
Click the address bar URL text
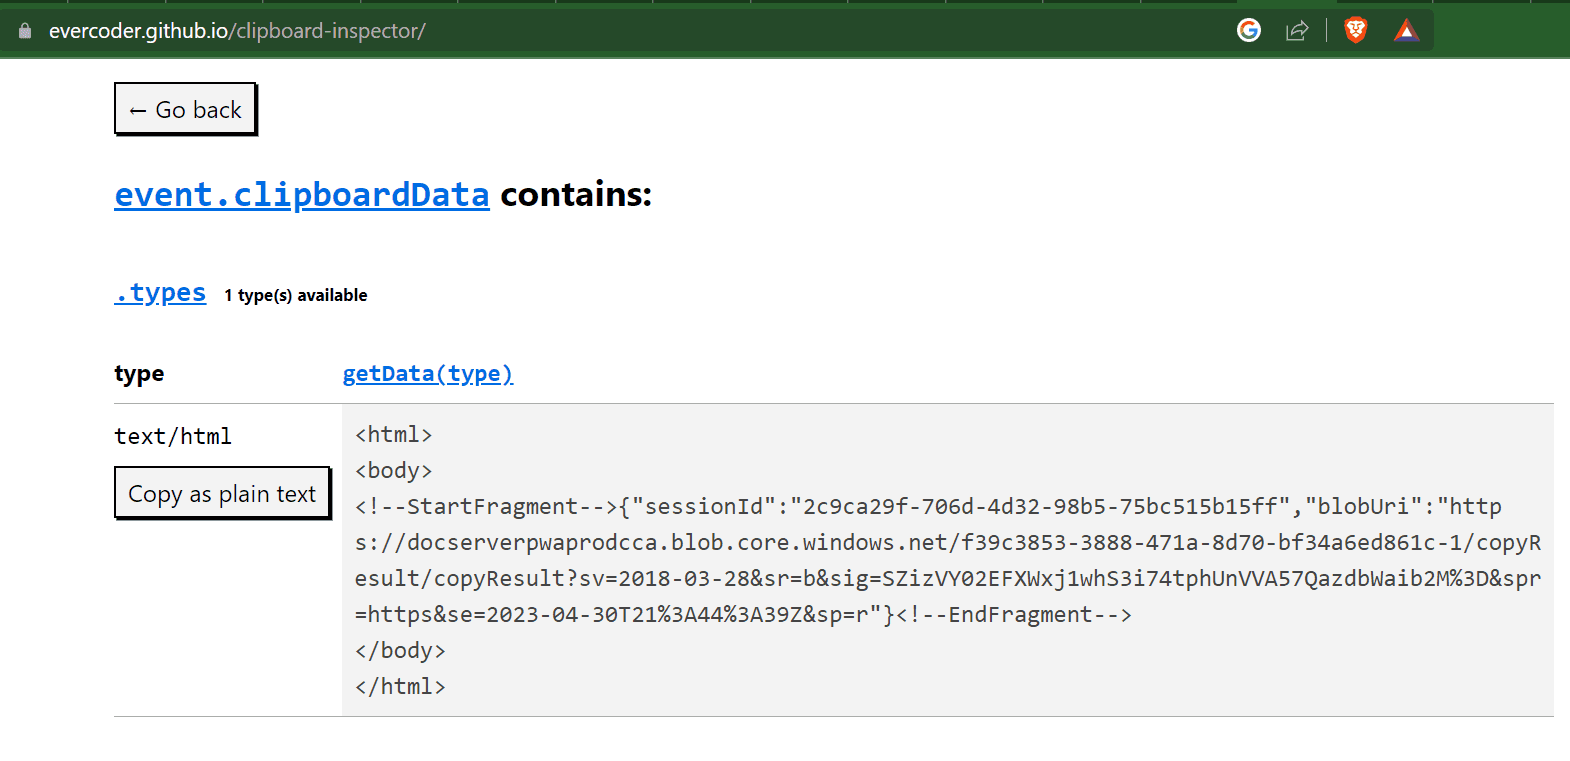(x=237, y=31)
